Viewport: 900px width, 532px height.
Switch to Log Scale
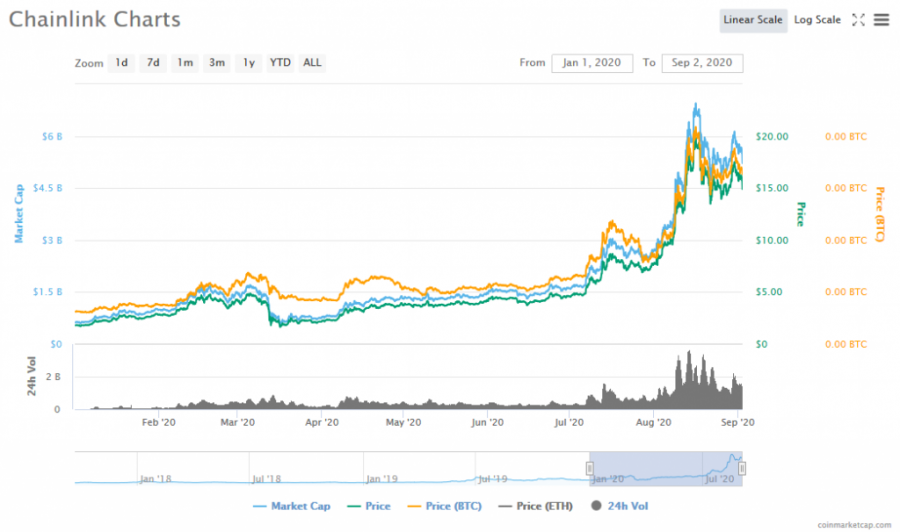(x=817, y=20)
